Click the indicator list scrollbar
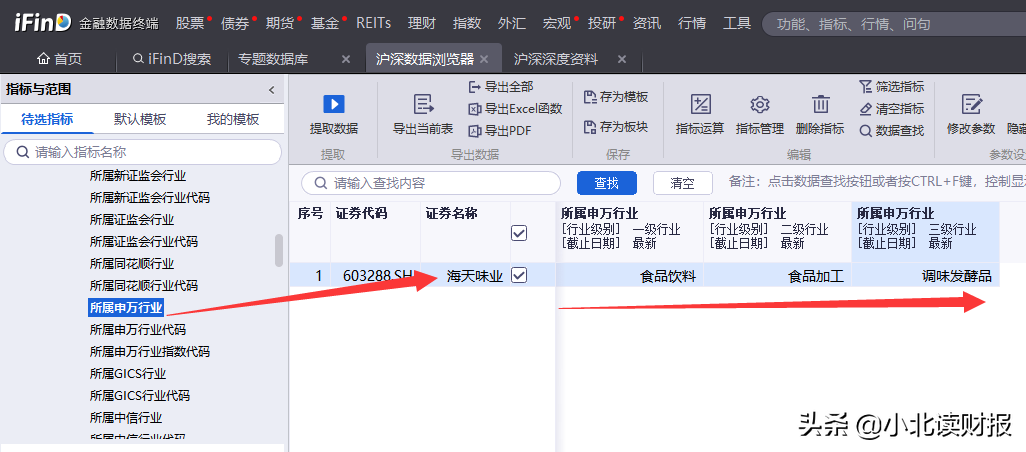The width and height of the screenshot is (1026, 452). coord(279,251)
